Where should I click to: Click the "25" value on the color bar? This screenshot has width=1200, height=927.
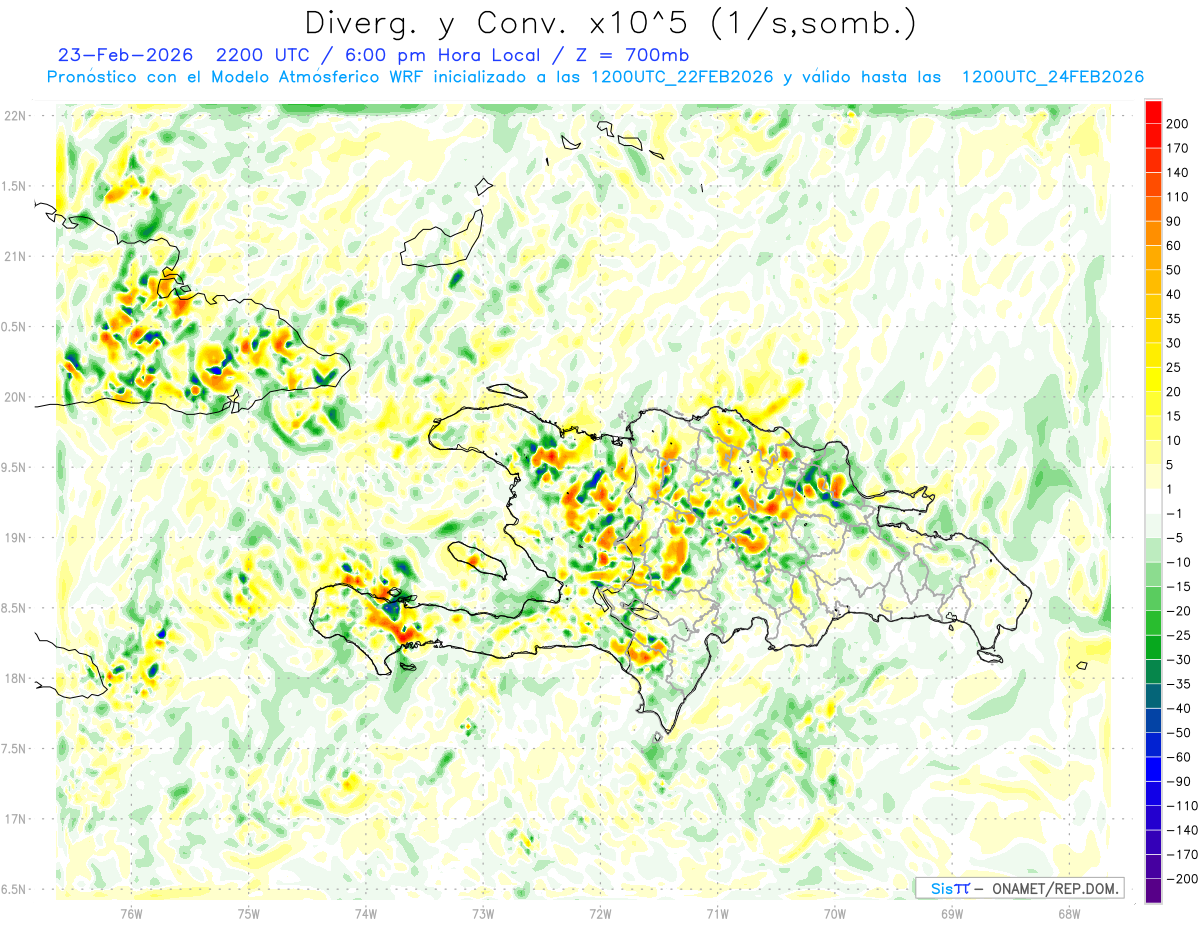click(x=1173, y=367)
